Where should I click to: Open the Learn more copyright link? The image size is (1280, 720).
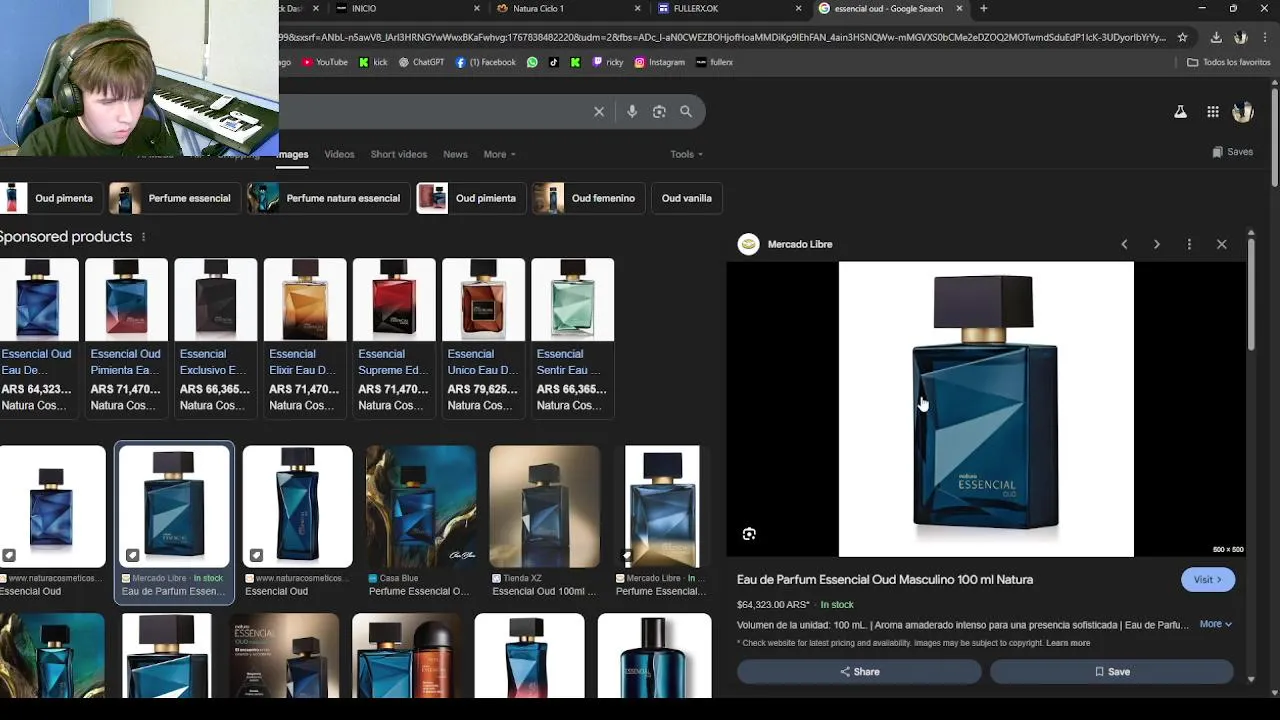point(1067,643)
